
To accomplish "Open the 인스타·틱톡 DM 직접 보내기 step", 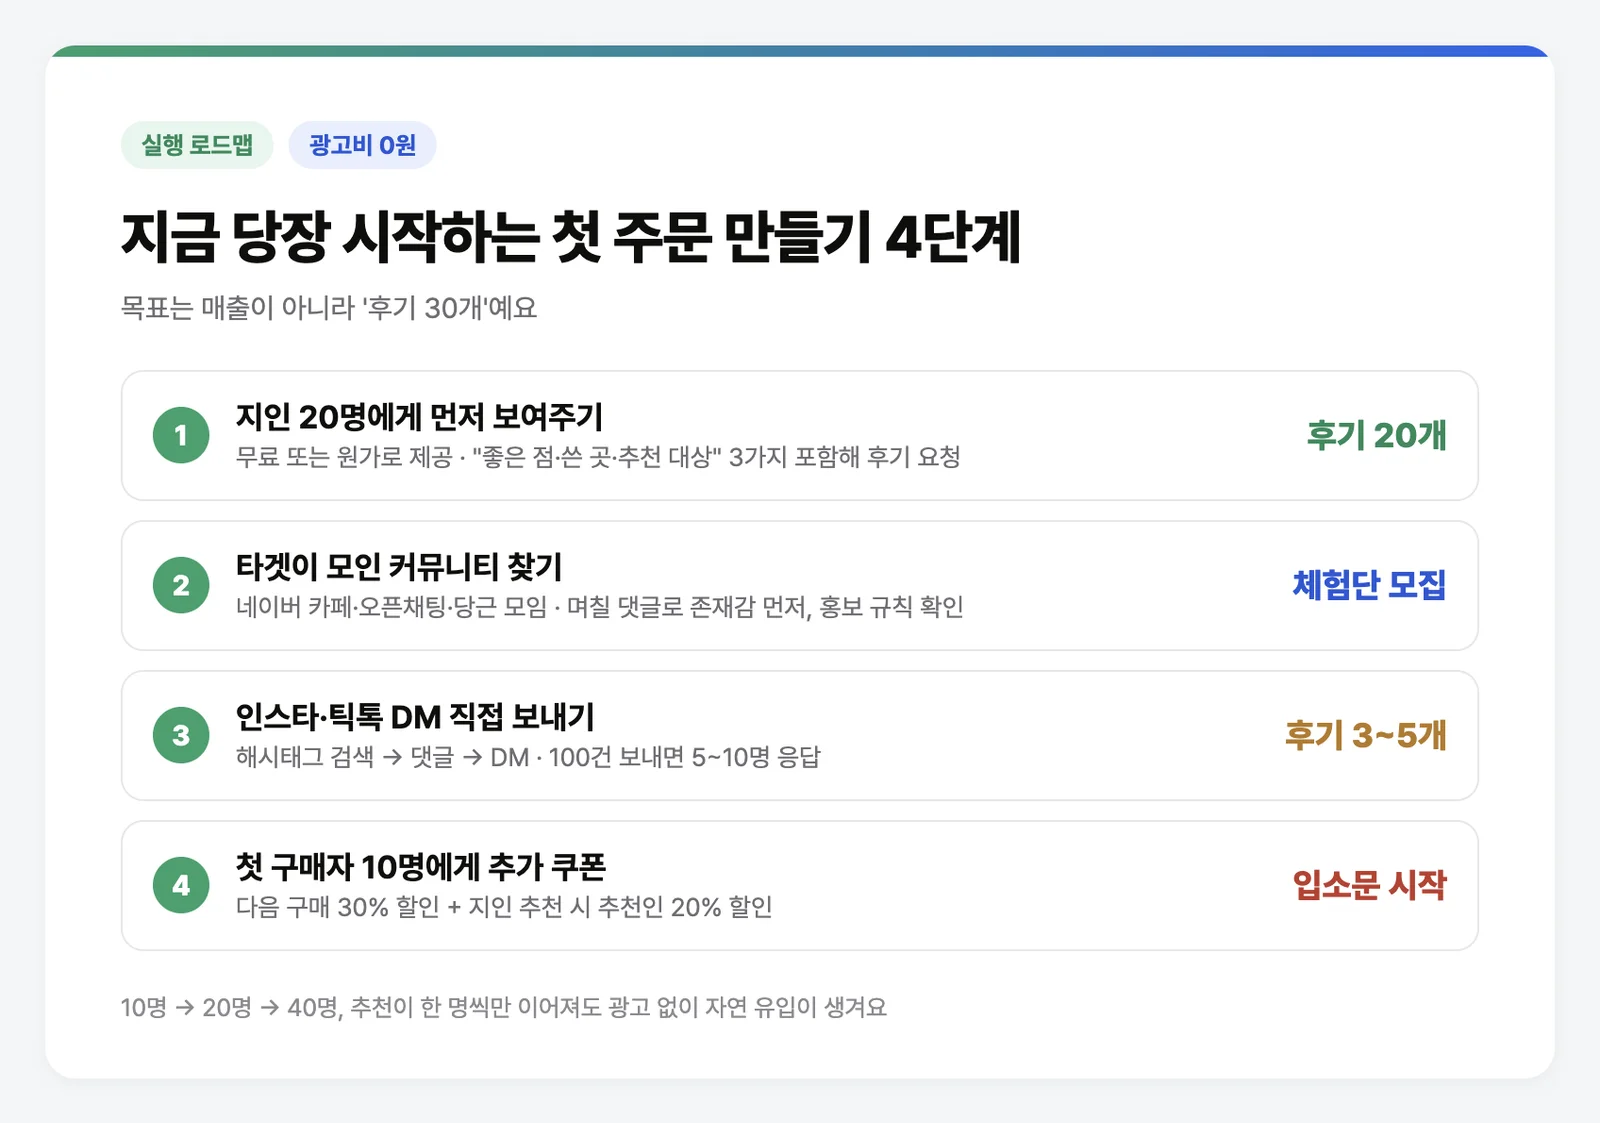I will click(x=800, y=735).
